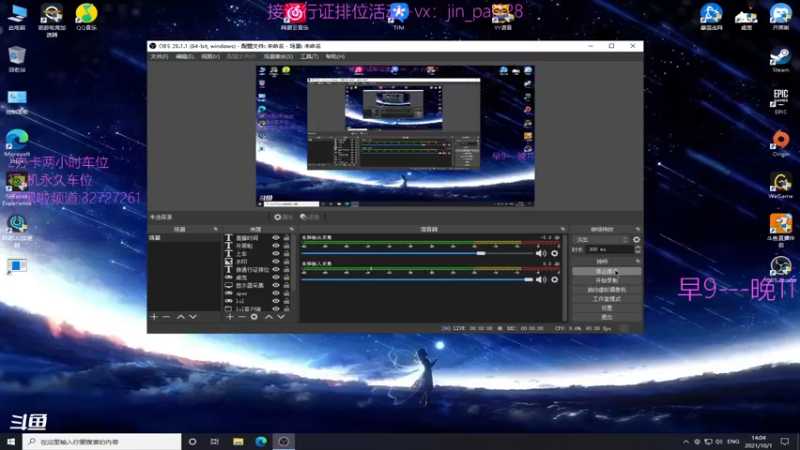Start the virtual camera (启动虚拟摄像机)
Screen dimensions: 800x450
[607, 290]
